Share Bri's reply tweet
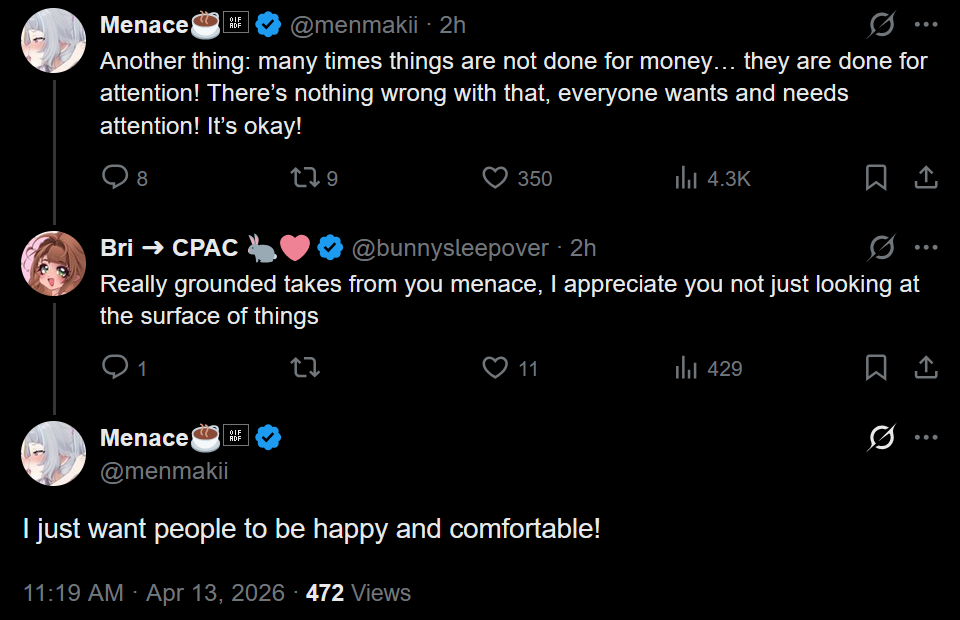The image size is (960, 620). pyautogui.click(x=926, y=368)
